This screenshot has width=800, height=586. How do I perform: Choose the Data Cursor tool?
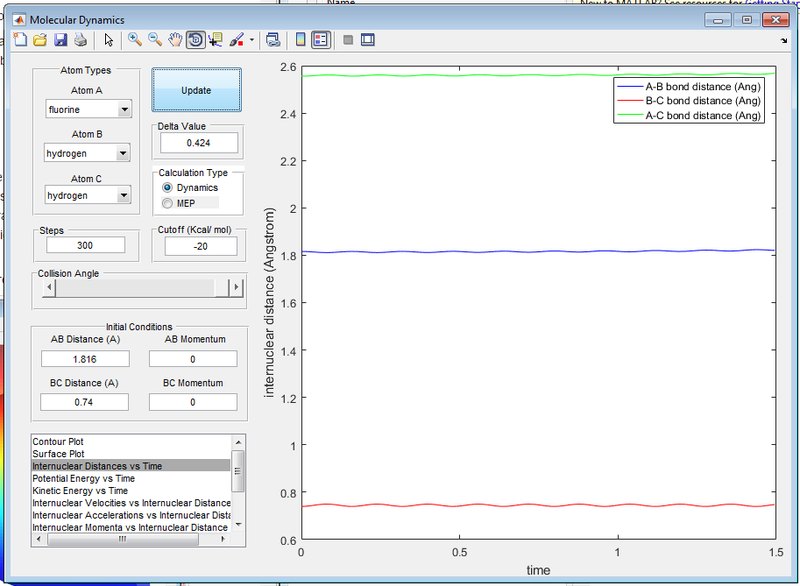coord(216,41)
